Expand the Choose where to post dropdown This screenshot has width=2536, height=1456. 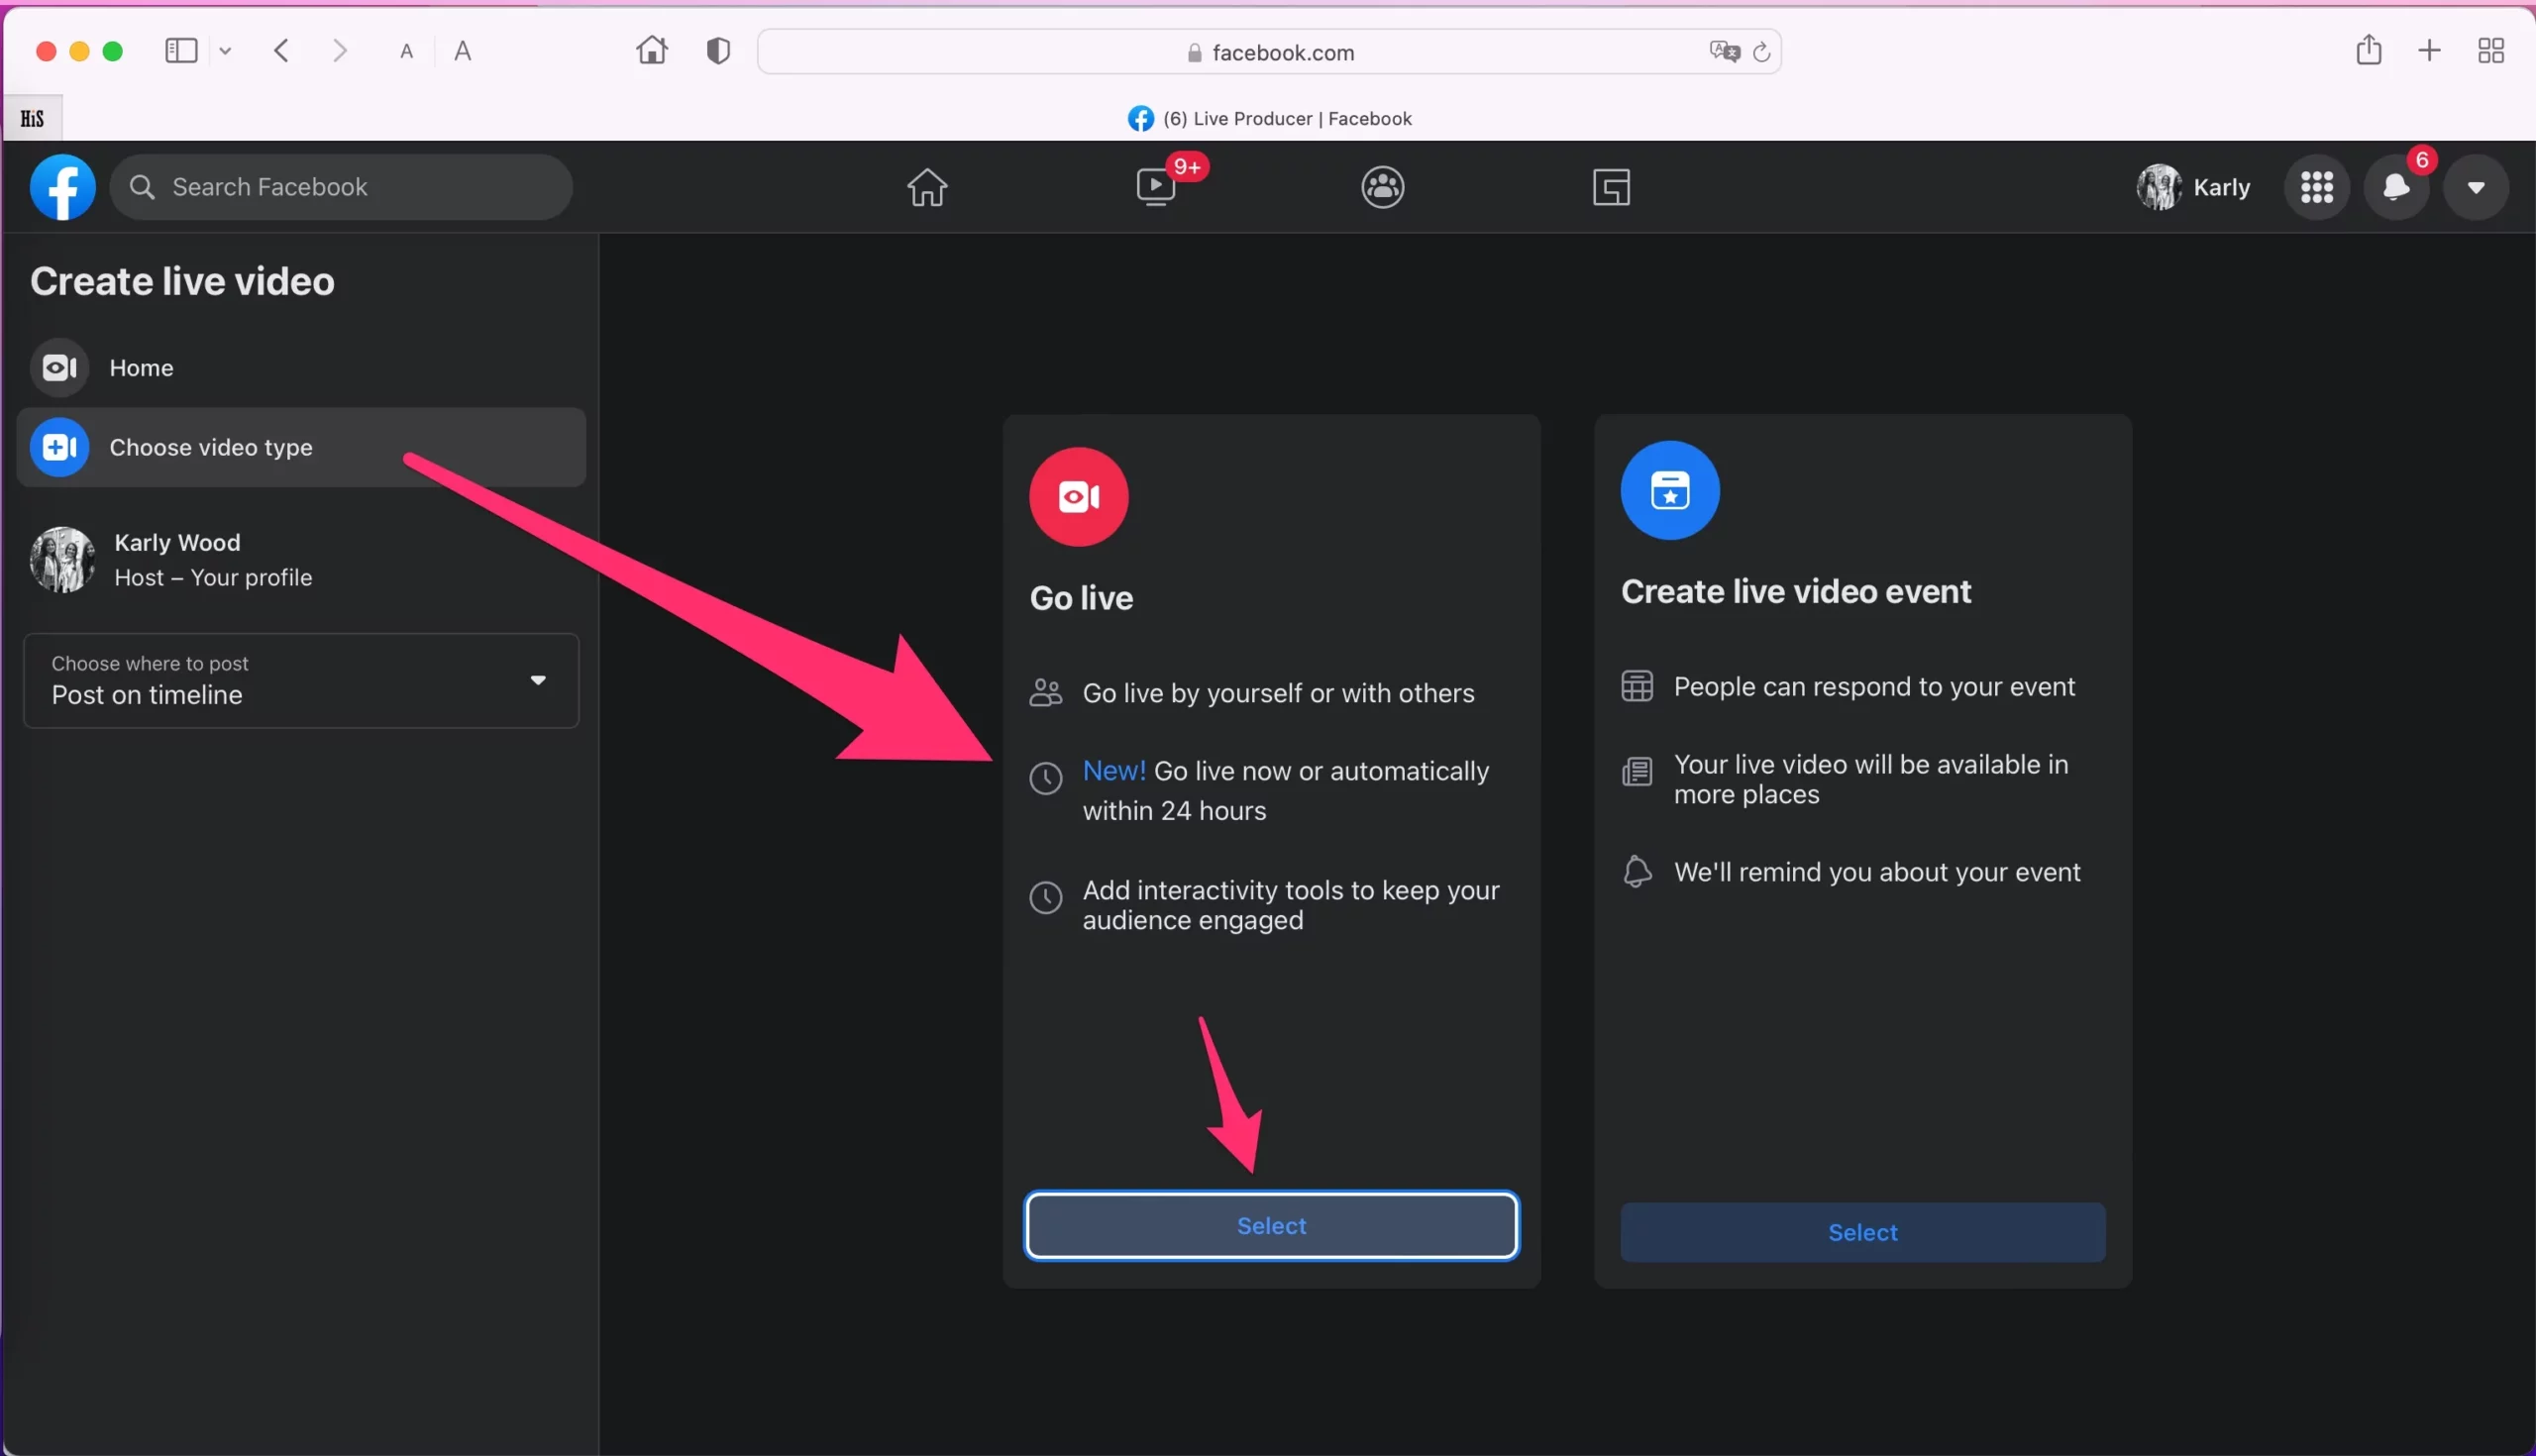(x=537, y=679)
